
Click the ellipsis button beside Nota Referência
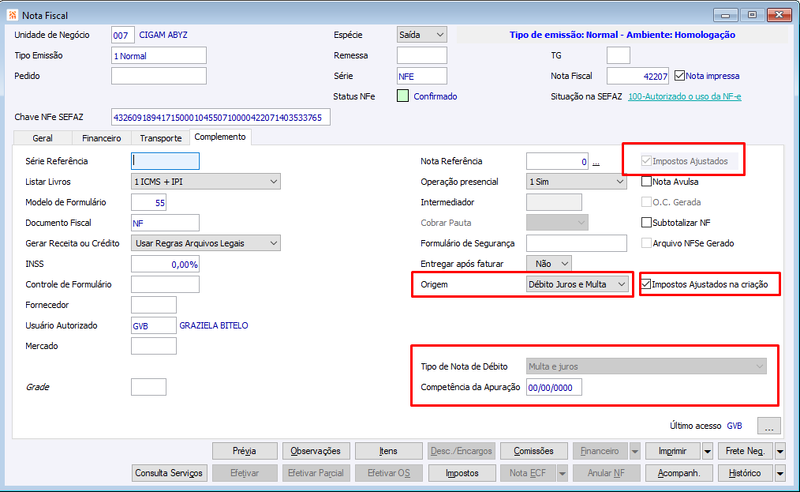pos(596,162)
